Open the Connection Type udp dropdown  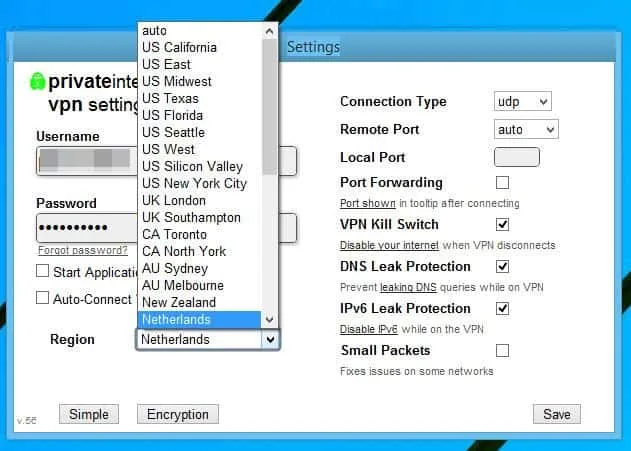[522, 101]
